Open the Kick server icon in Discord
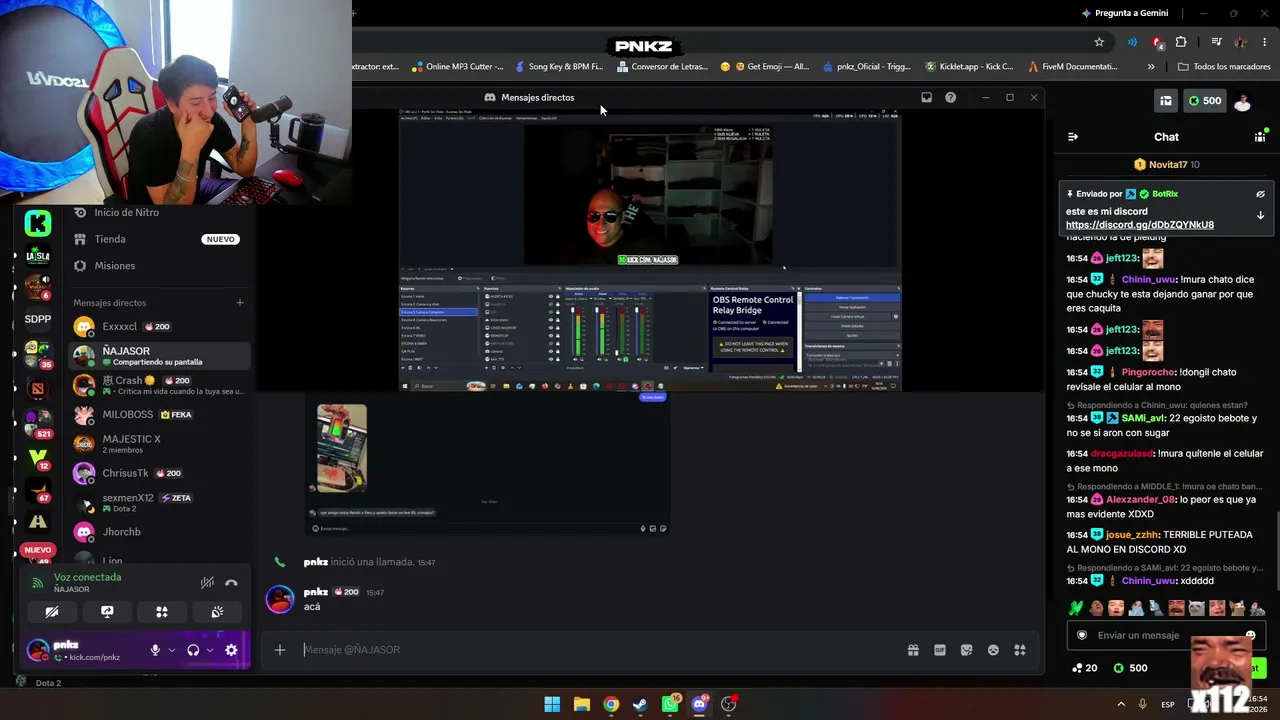The width and height of the screenshot is (1280, 720). click(38, 223)
